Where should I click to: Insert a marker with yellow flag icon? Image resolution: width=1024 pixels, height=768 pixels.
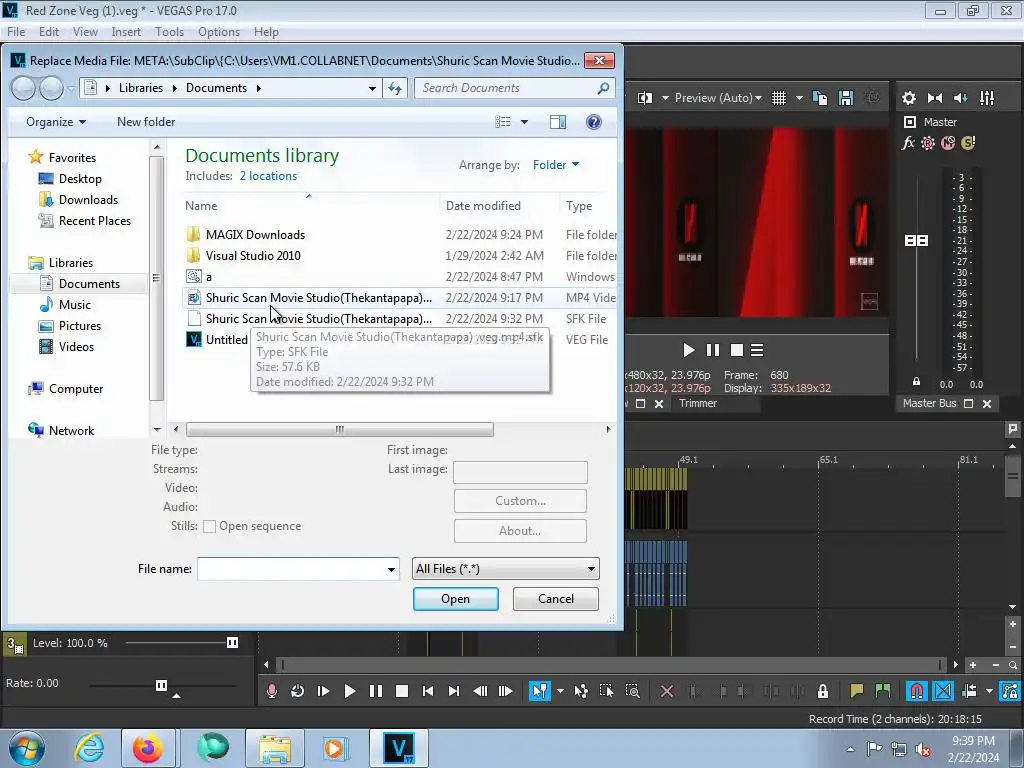[x=856, y=691]
